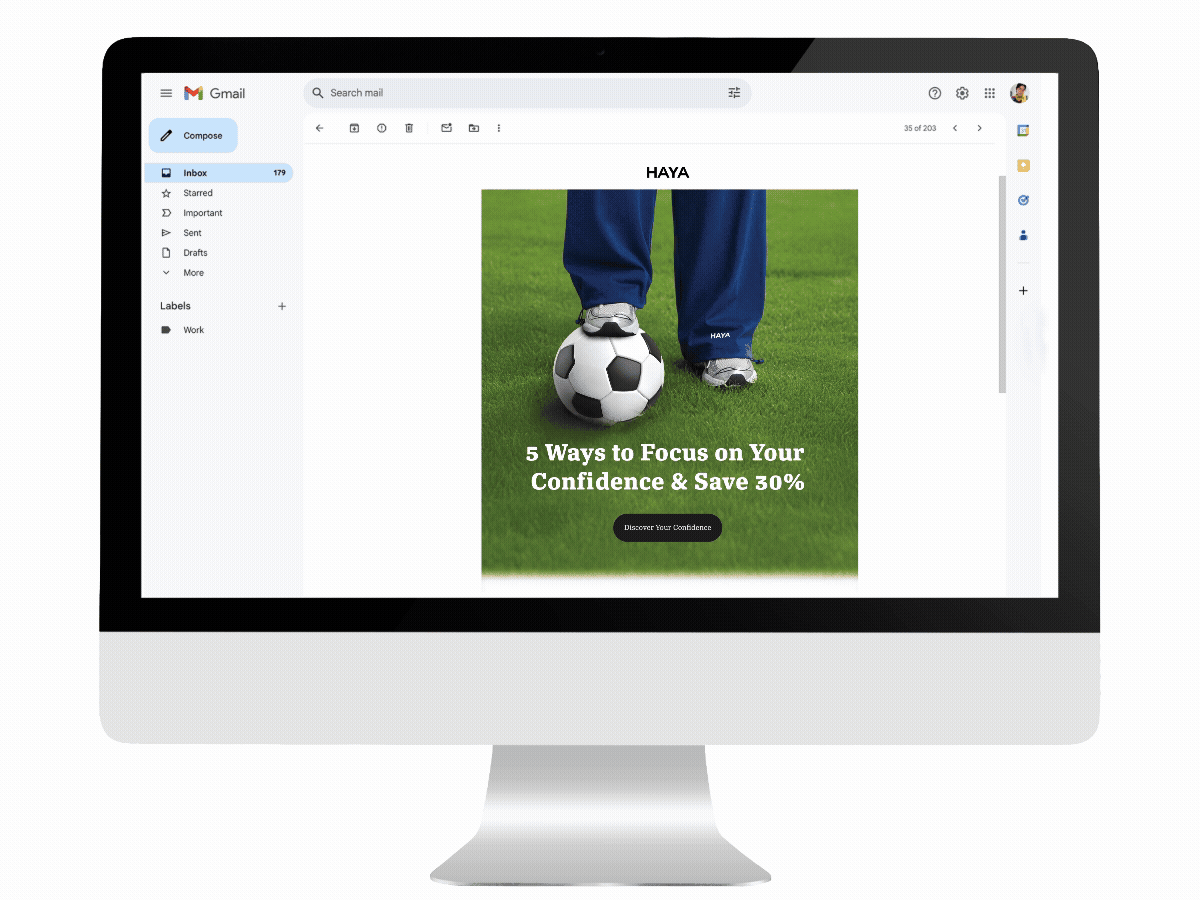
Task: Open Google Calendar side panel
Action: tap(1023, 130)
